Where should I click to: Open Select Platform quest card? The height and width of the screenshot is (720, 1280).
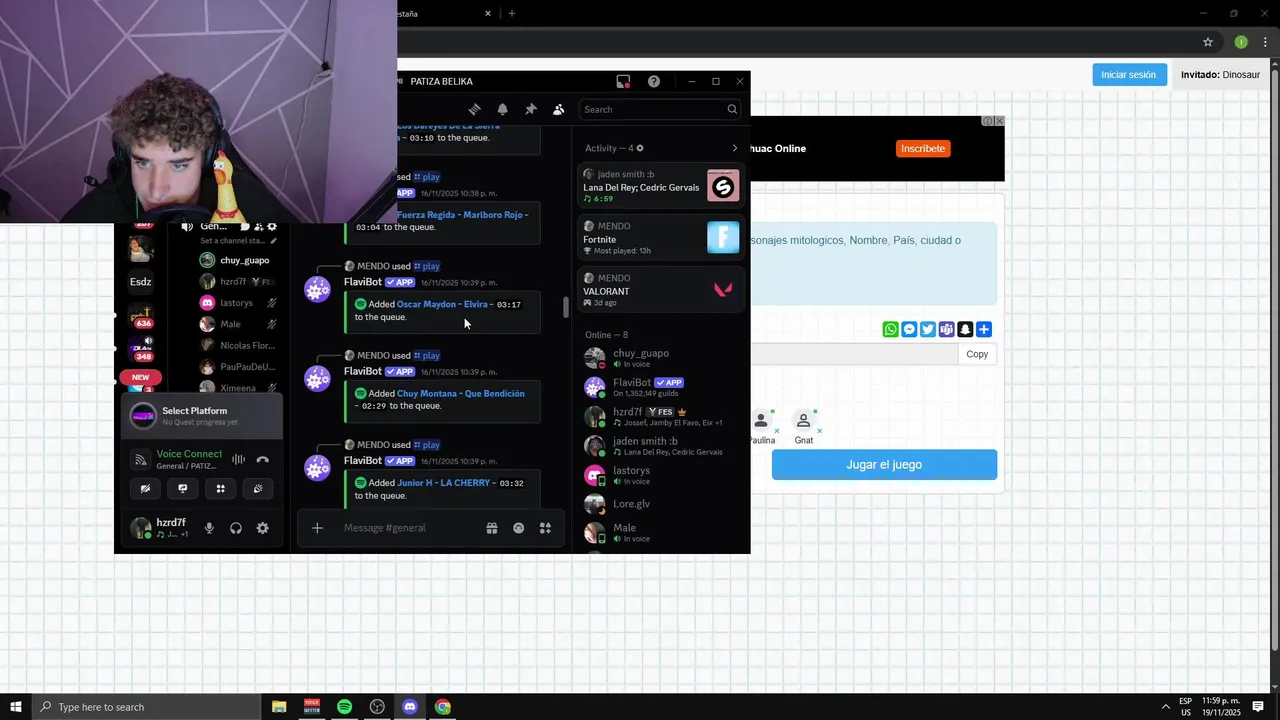tap(202, 416)
